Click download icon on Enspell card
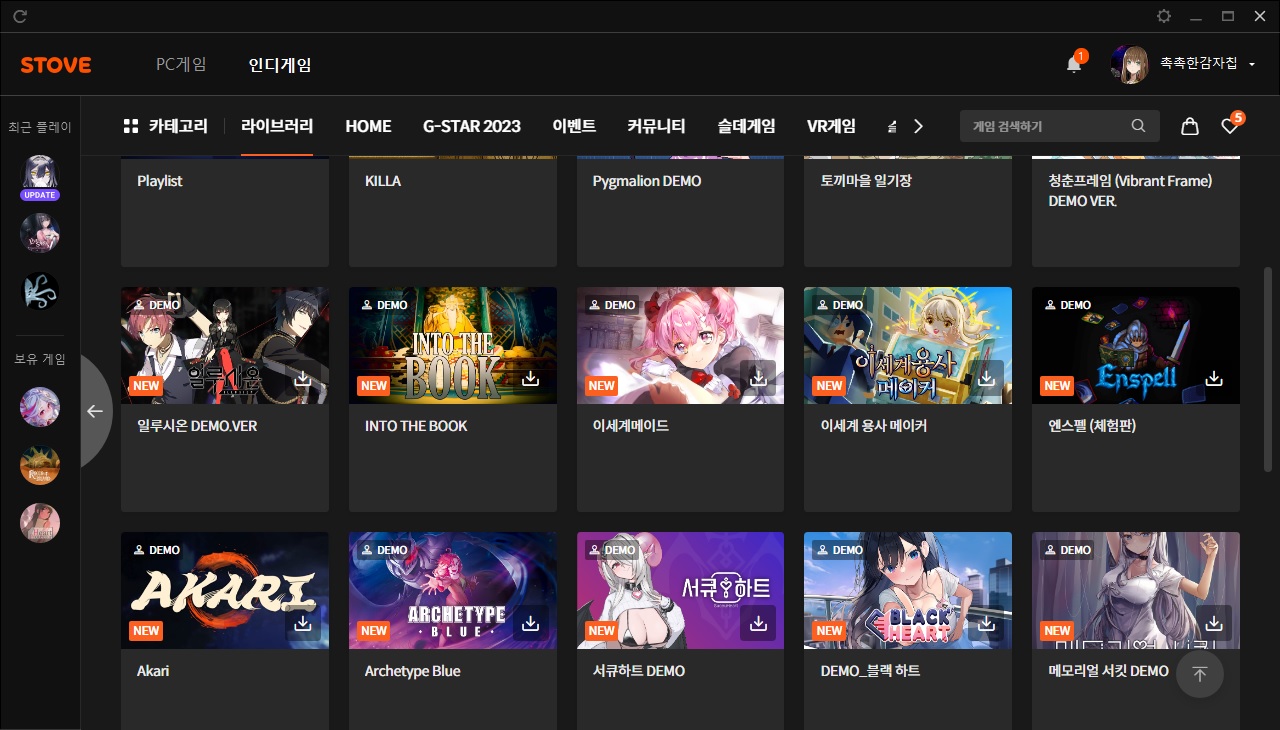Image resolution: width=1280 pixels, height=730 pixels. coord(1214,378)
